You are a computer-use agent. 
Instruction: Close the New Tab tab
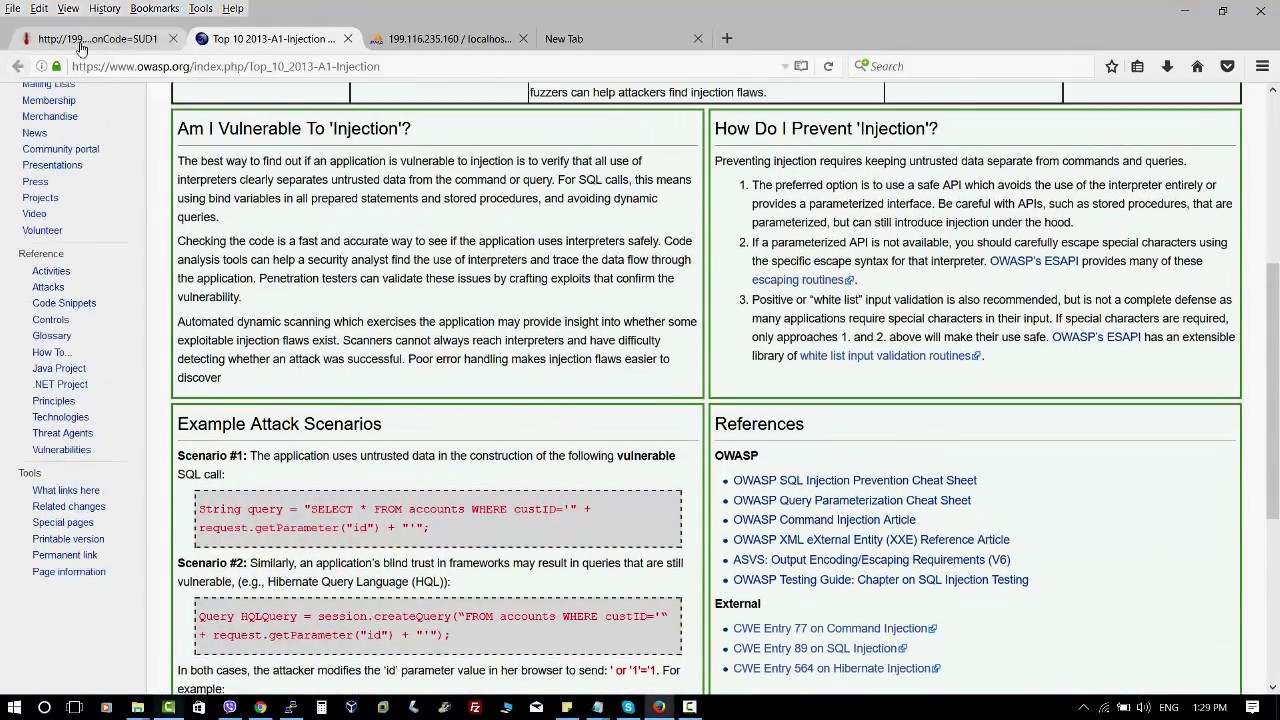[x=697, y=38]
